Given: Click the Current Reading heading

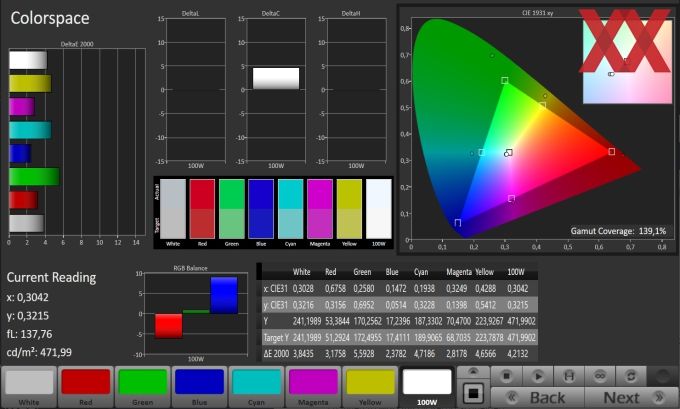Looking at the screenshot, I should pyautogui.click(x=51, y=278).
